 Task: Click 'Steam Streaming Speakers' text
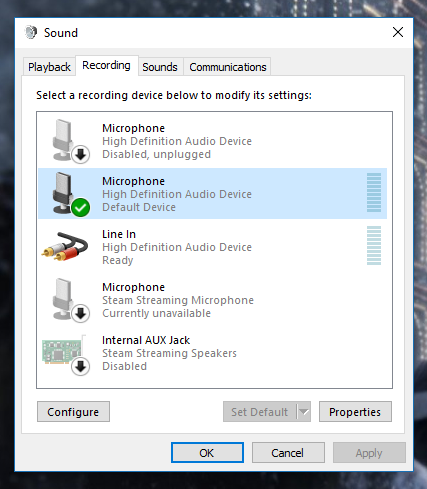tap(169, 353)
